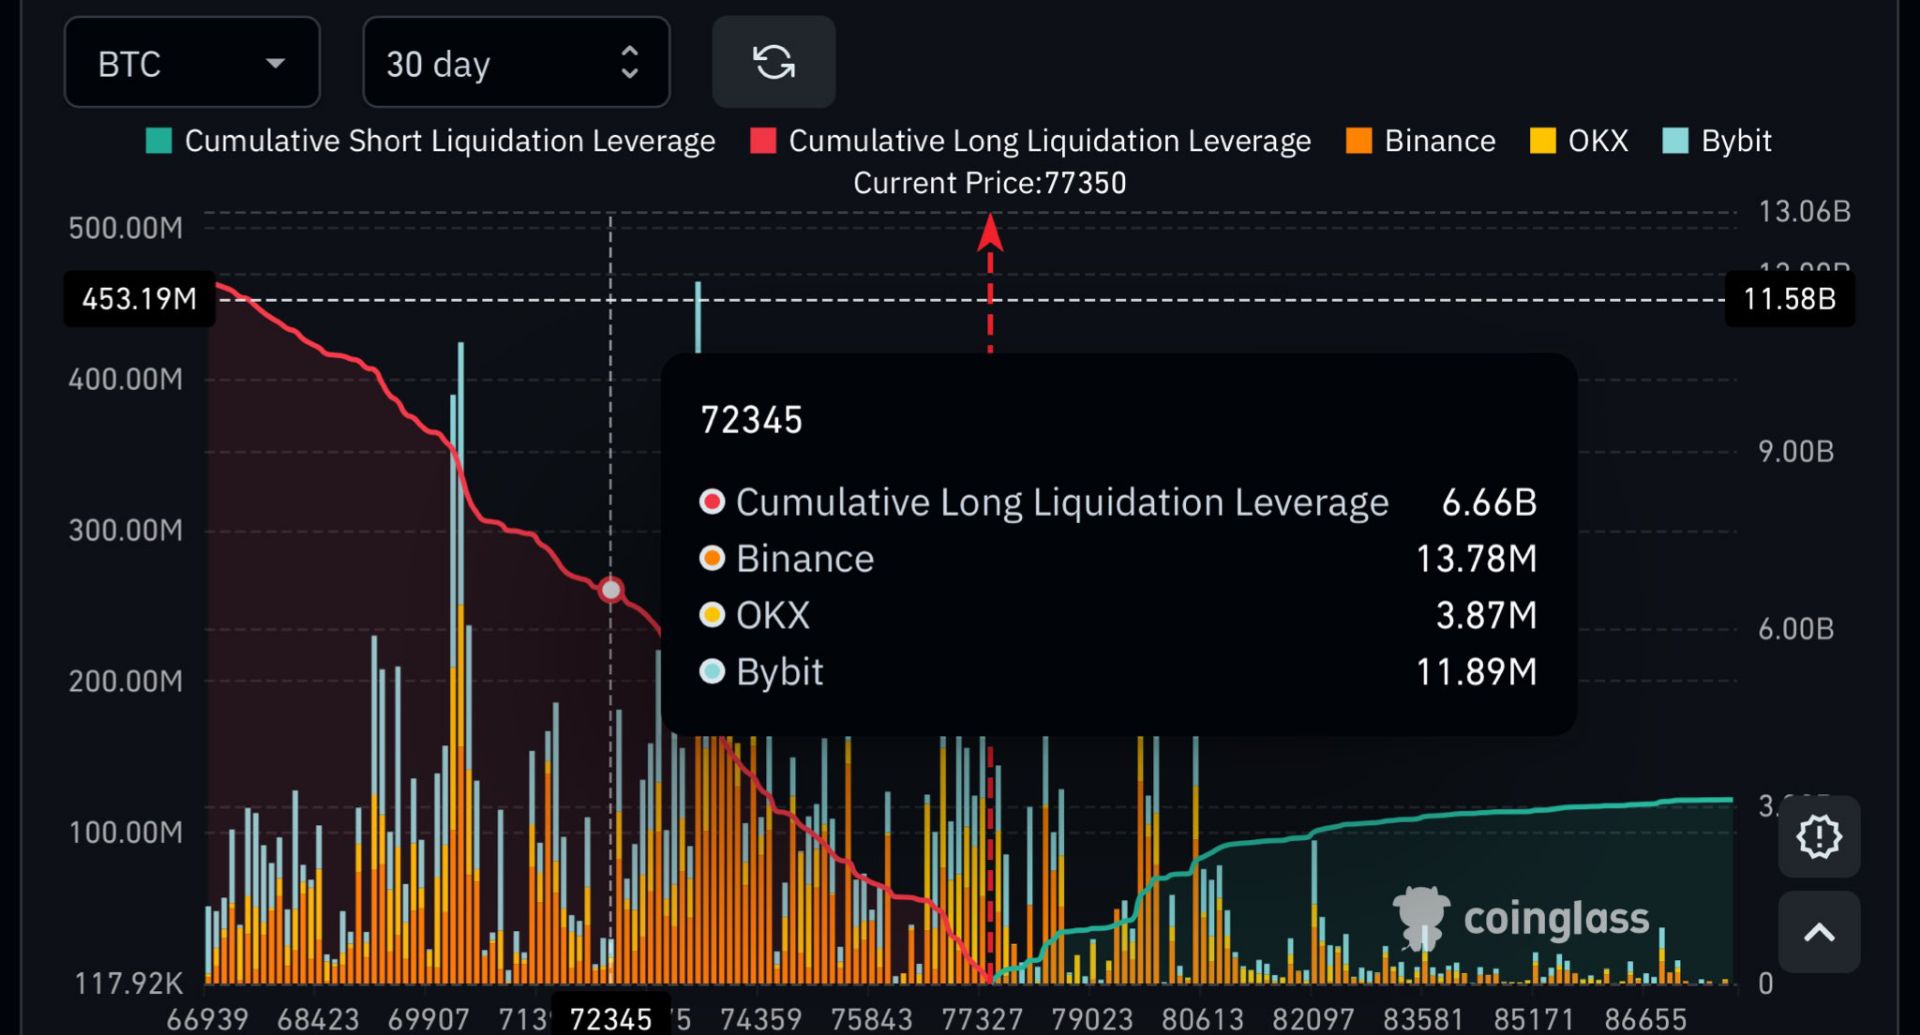Click the 66939 price axis label
Viewport: 1920px width, 1035px height.
tap(207, 1019)
